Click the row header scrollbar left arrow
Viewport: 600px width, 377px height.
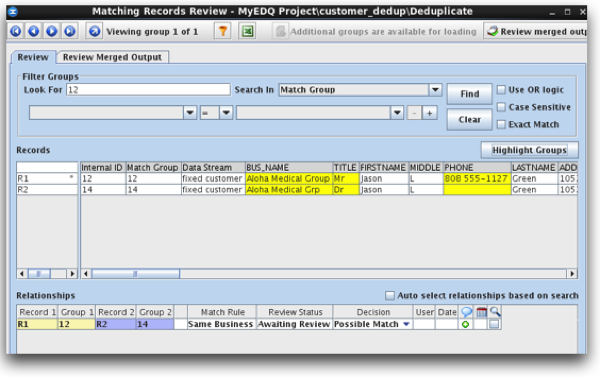[22, 274]
